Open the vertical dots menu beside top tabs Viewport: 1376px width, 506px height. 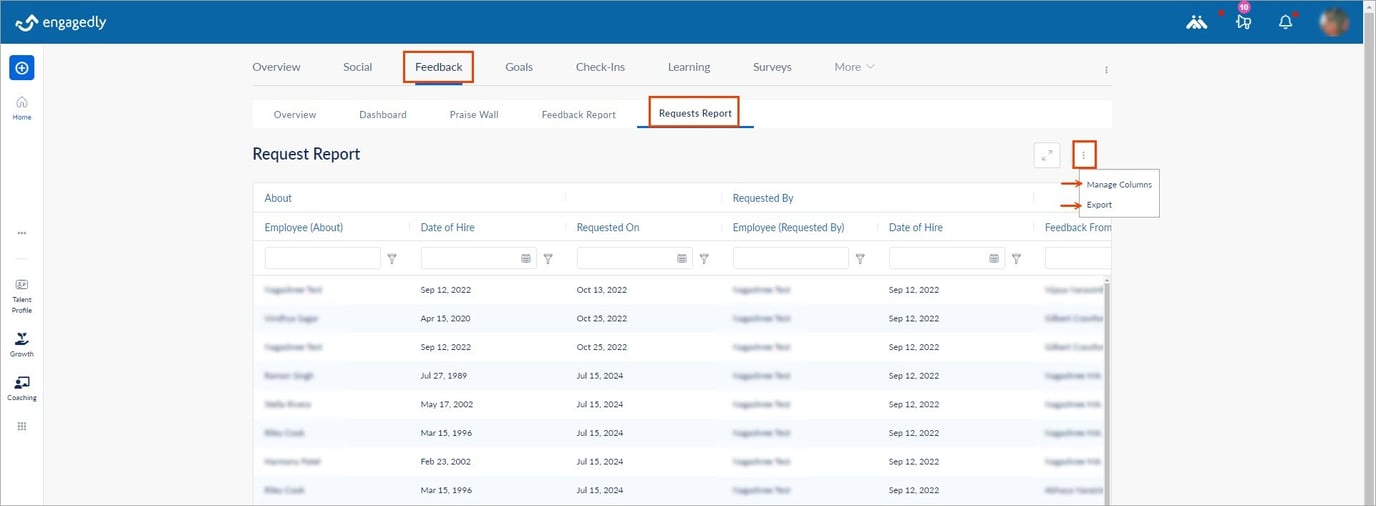coord(1106,70)
